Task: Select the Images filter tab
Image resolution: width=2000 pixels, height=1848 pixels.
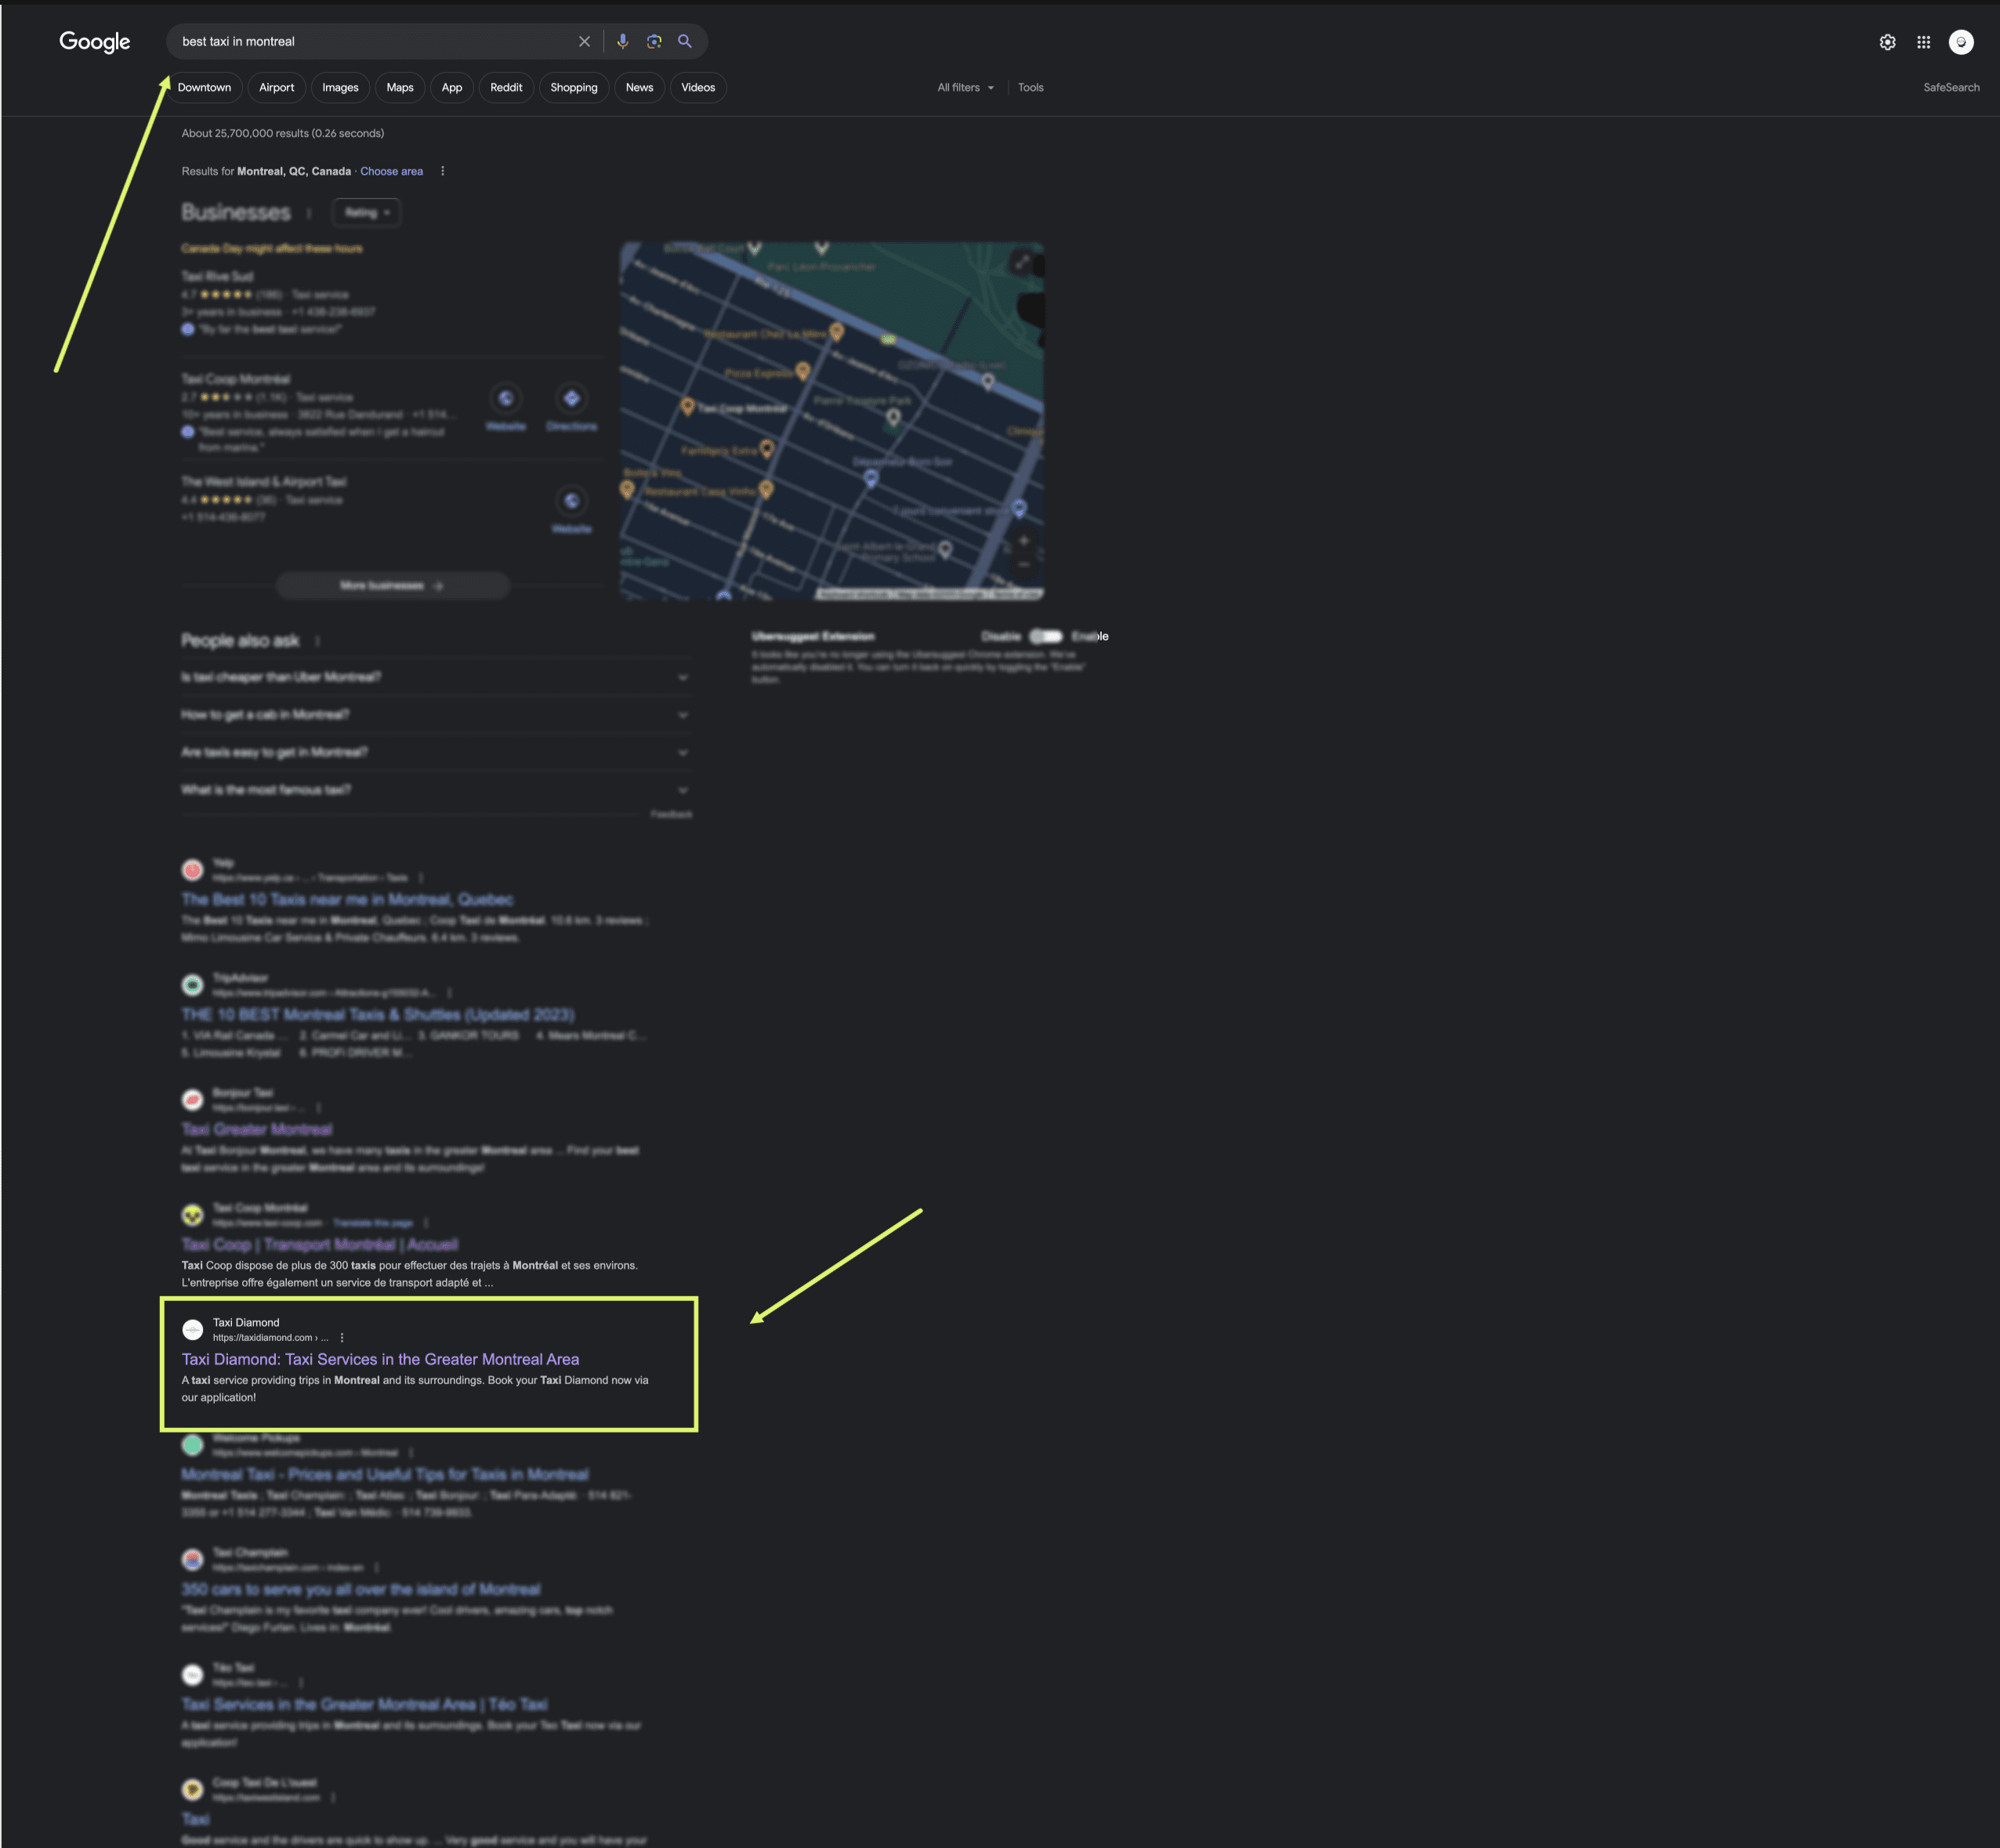Action: (x=340, y=87)
